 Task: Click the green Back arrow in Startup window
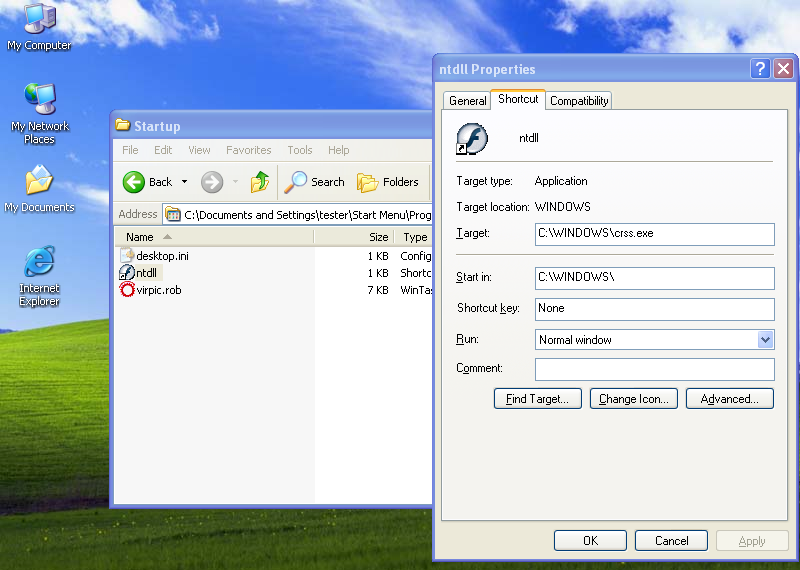(134, 182)
